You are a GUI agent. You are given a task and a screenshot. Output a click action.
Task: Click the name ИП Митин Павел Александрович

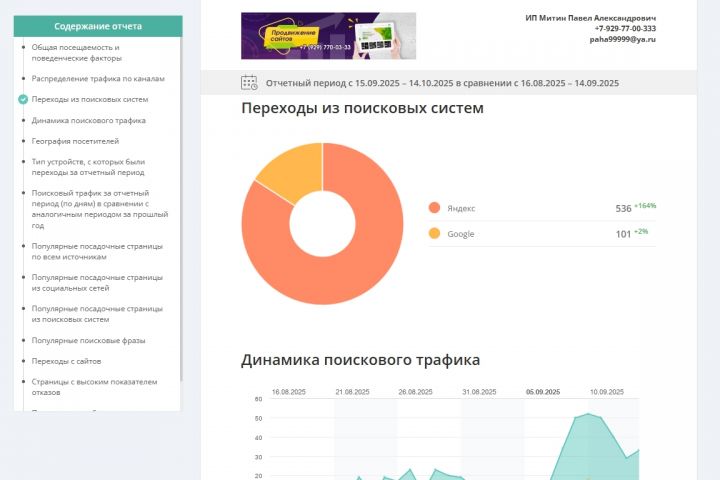click(591, 18)
